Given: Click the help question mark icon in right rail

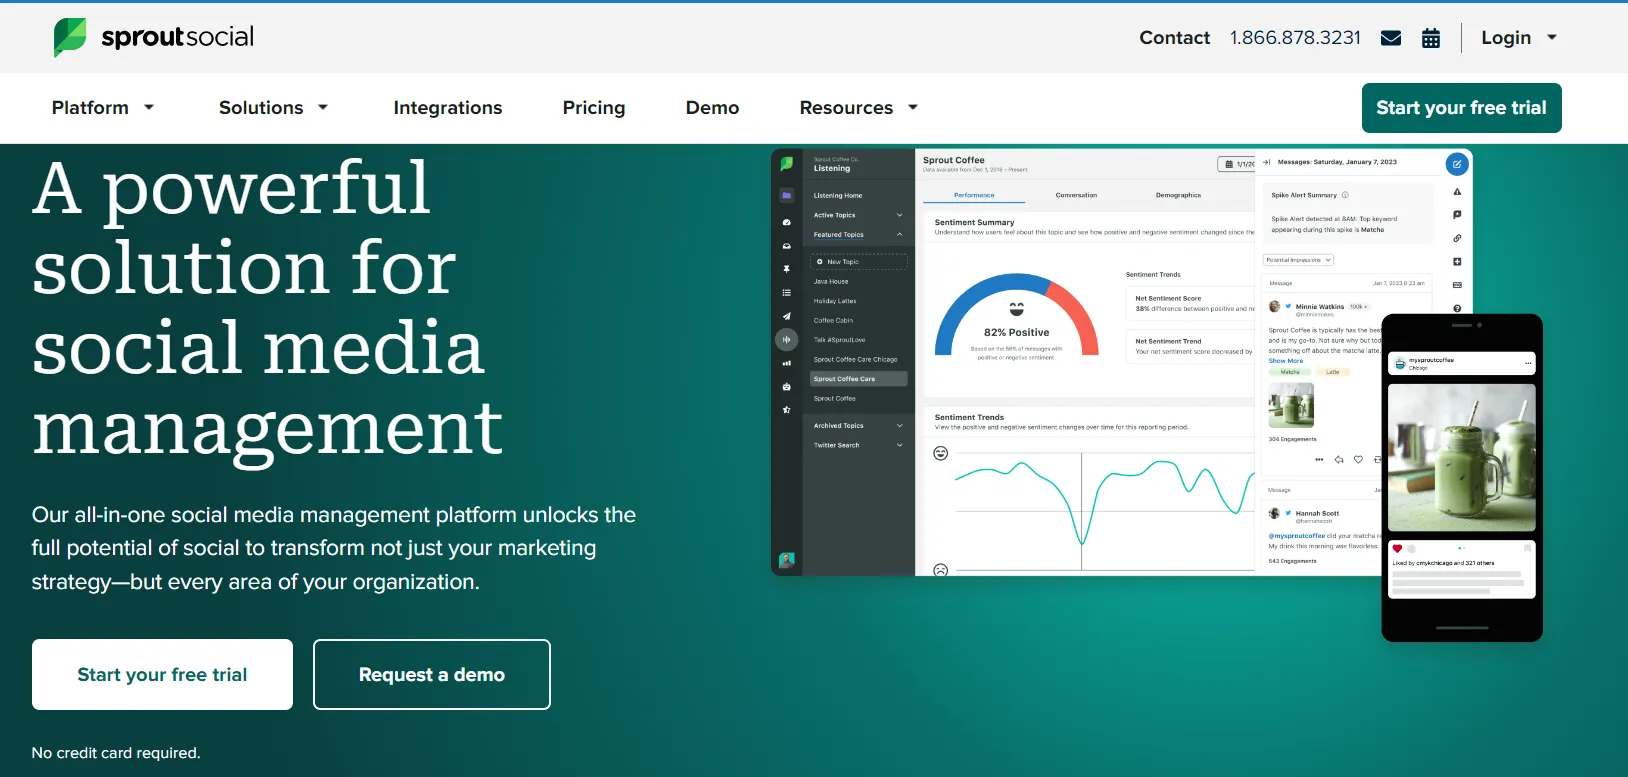Looking at the screenshot, I should pyautogui.click(x=1457, y=308).
